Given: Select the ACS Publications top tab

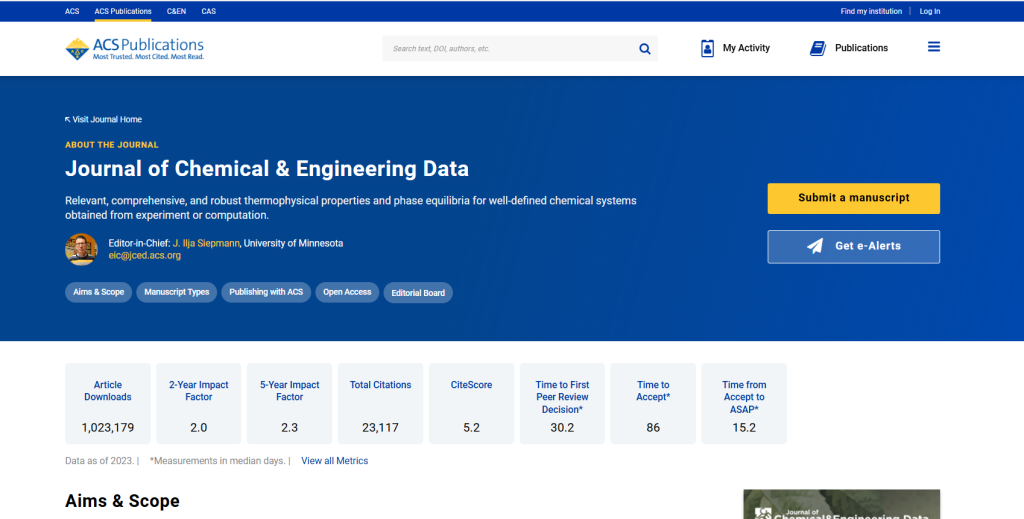Looking at the screenshot, I should 123,11.
